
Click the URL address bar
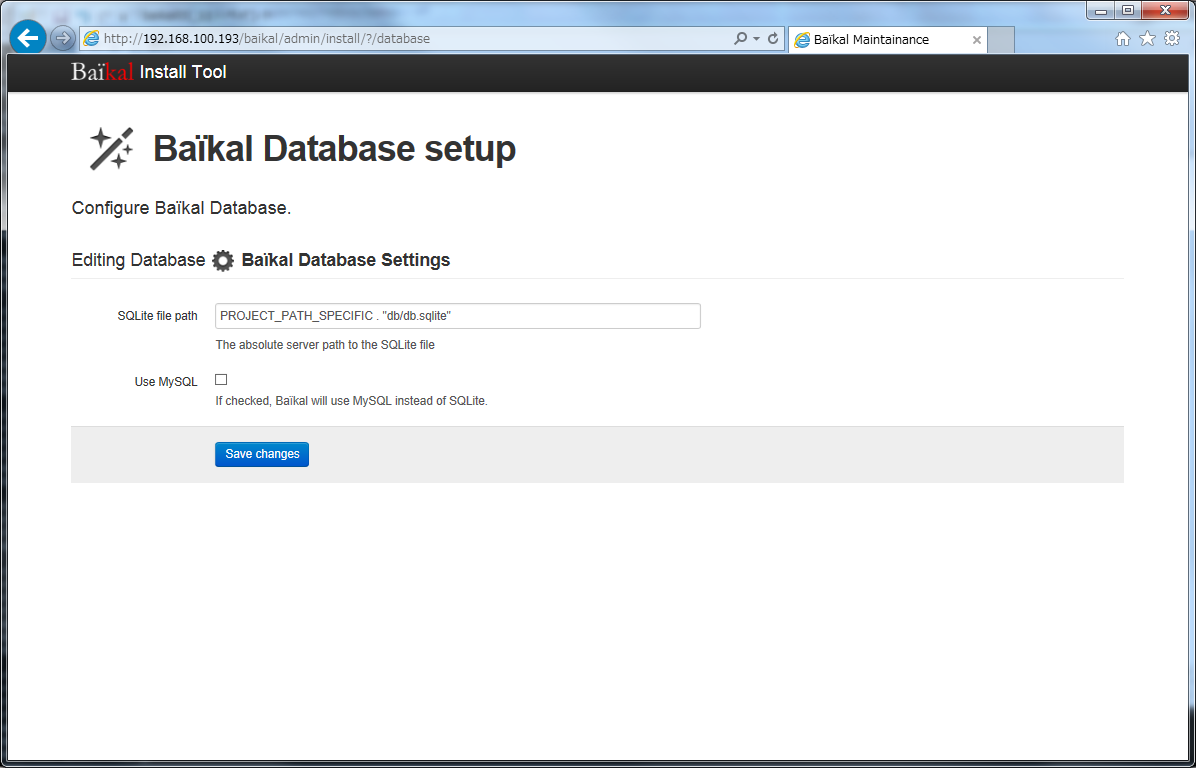click(410, 39)
